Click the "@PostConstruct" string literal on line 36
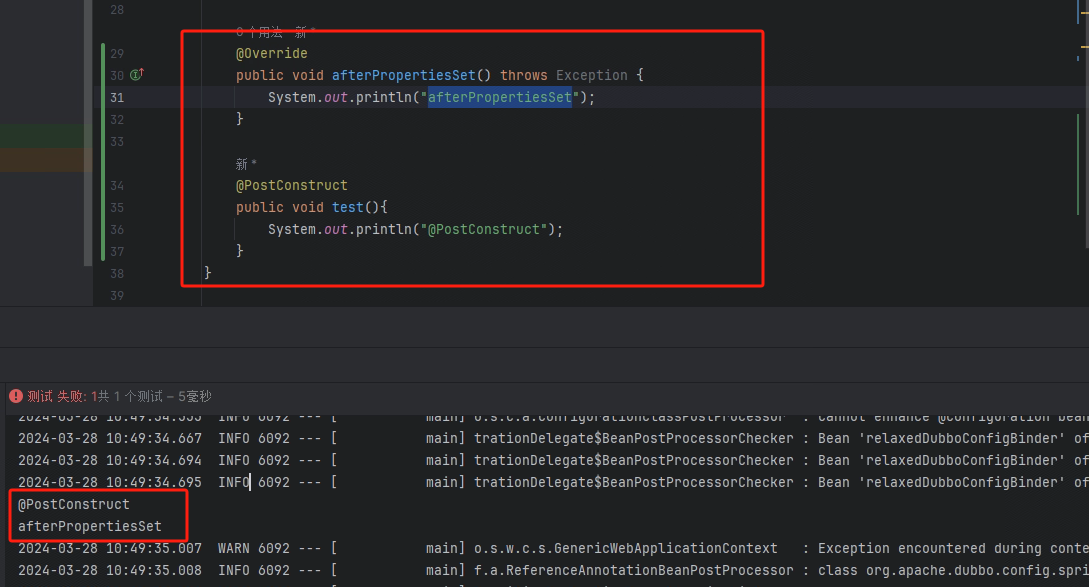 pyautogui.click(x=485, y=229)
